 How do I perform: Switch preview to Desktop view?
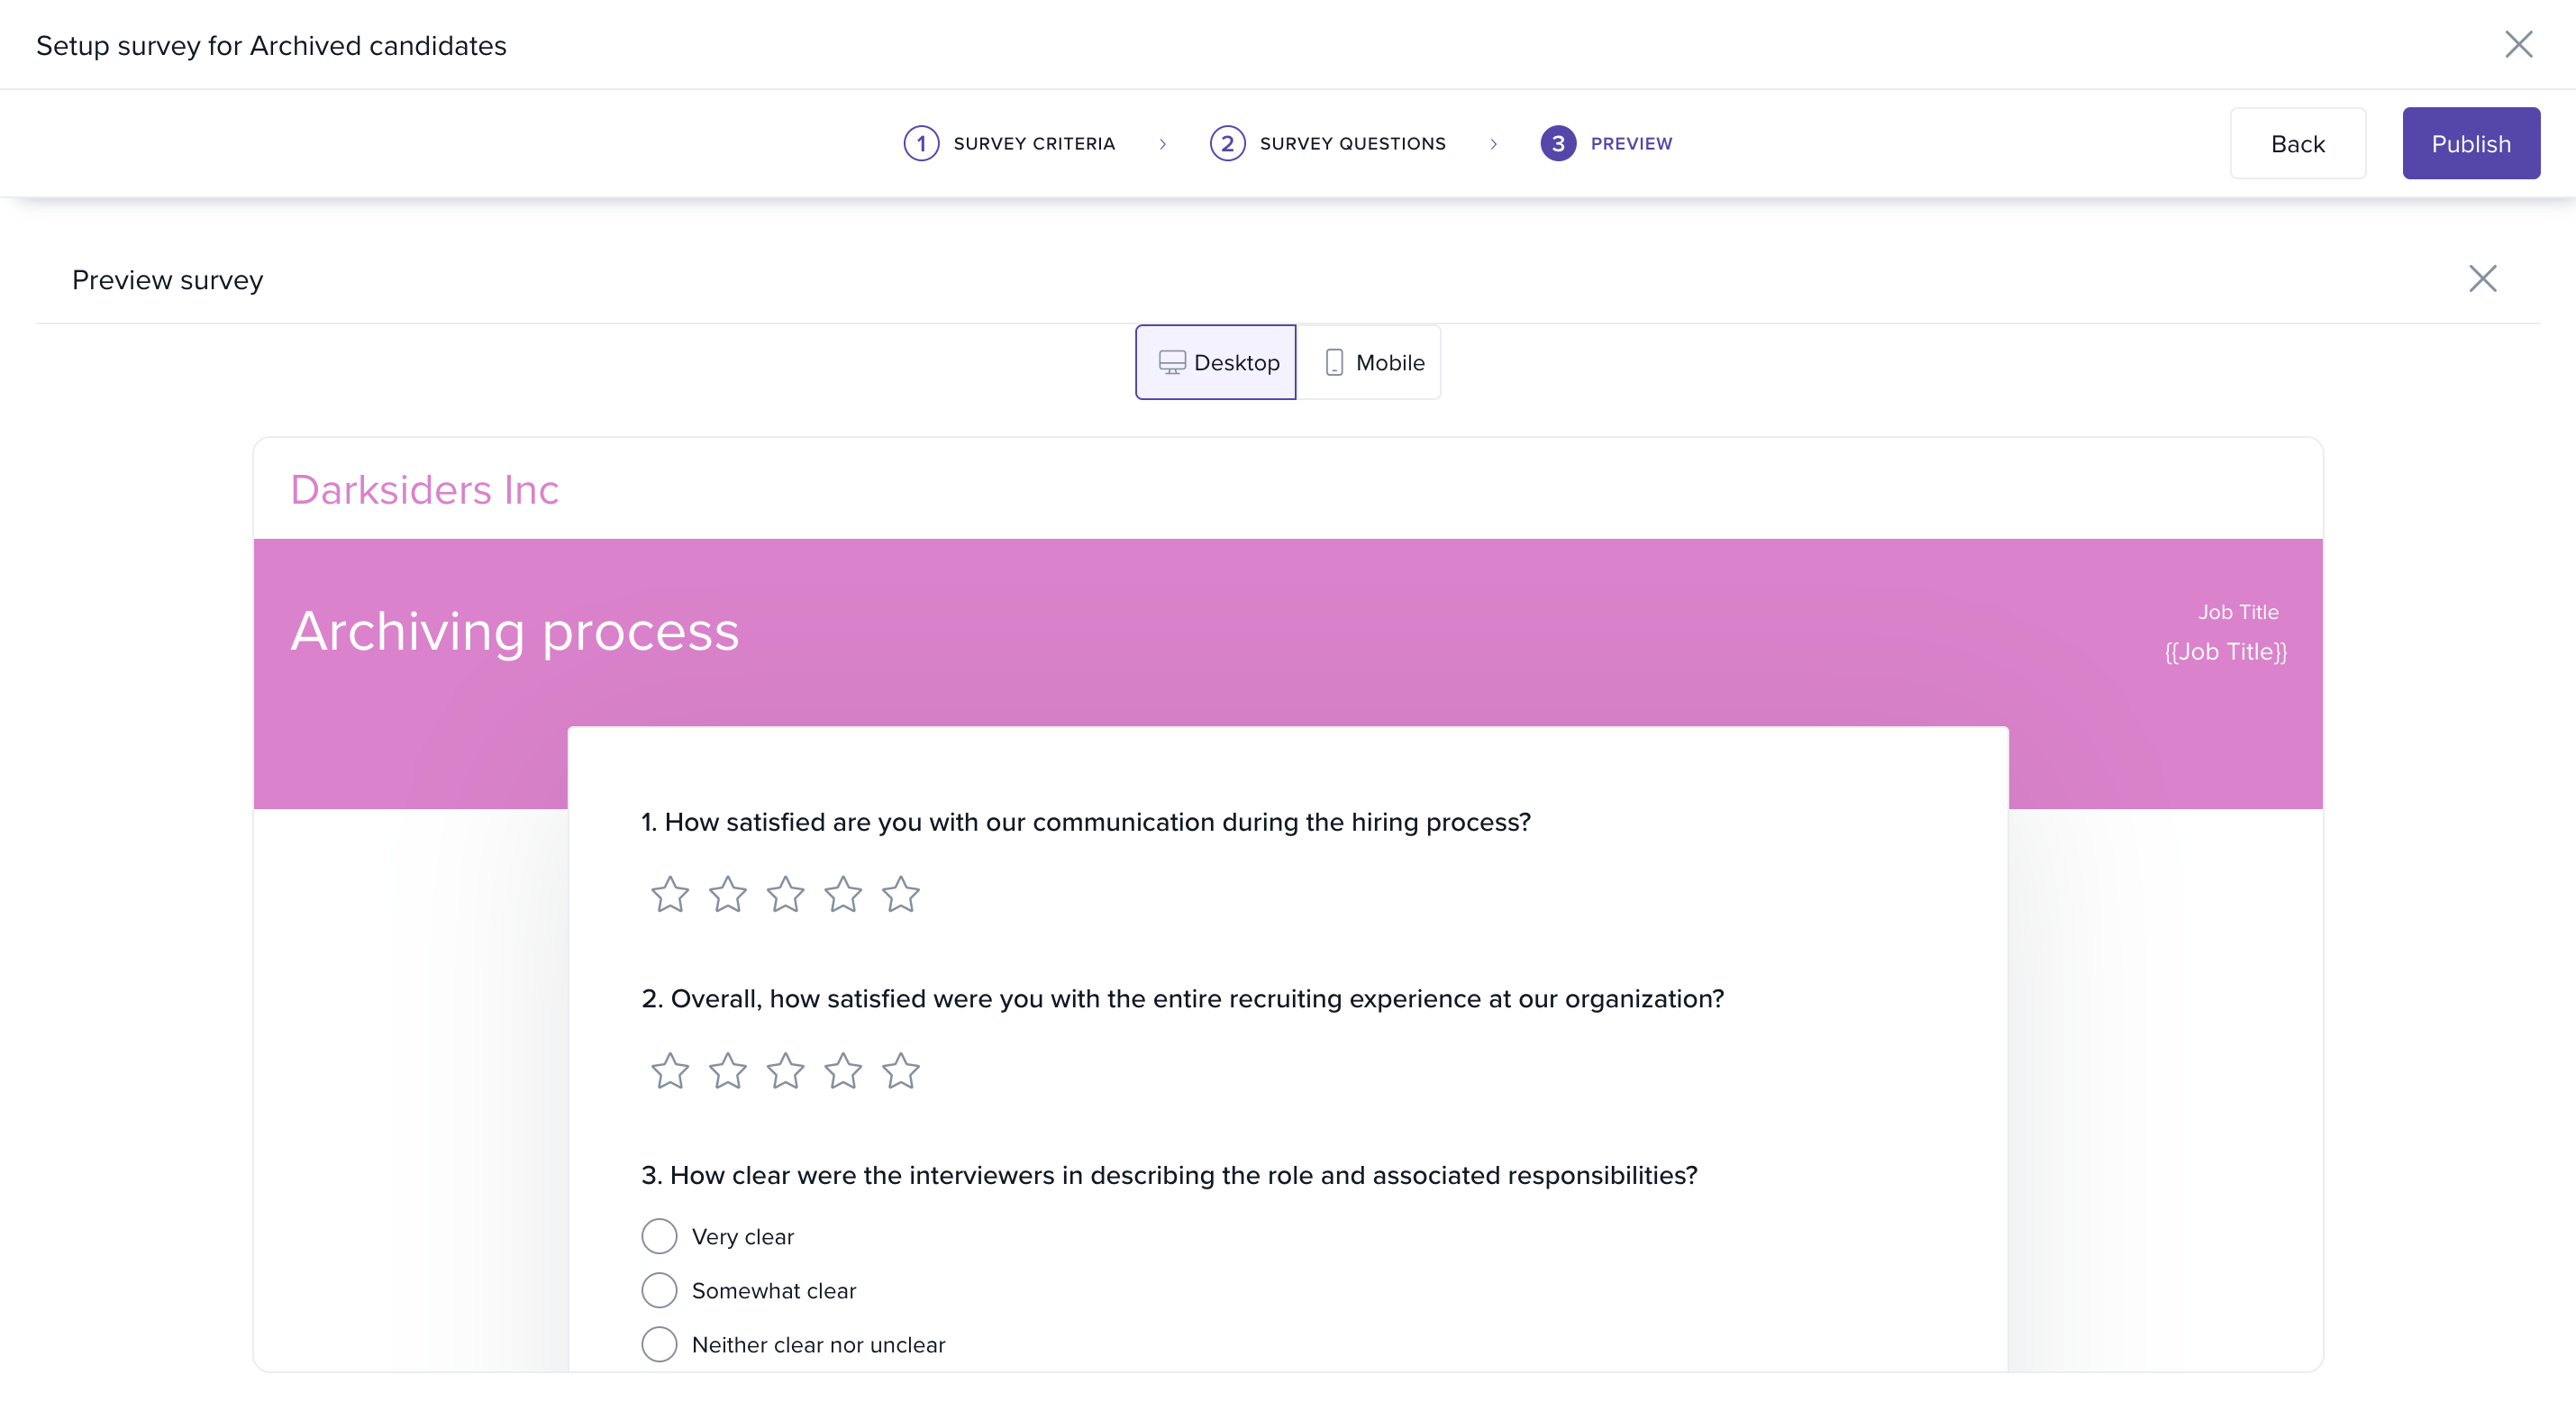1216,362
